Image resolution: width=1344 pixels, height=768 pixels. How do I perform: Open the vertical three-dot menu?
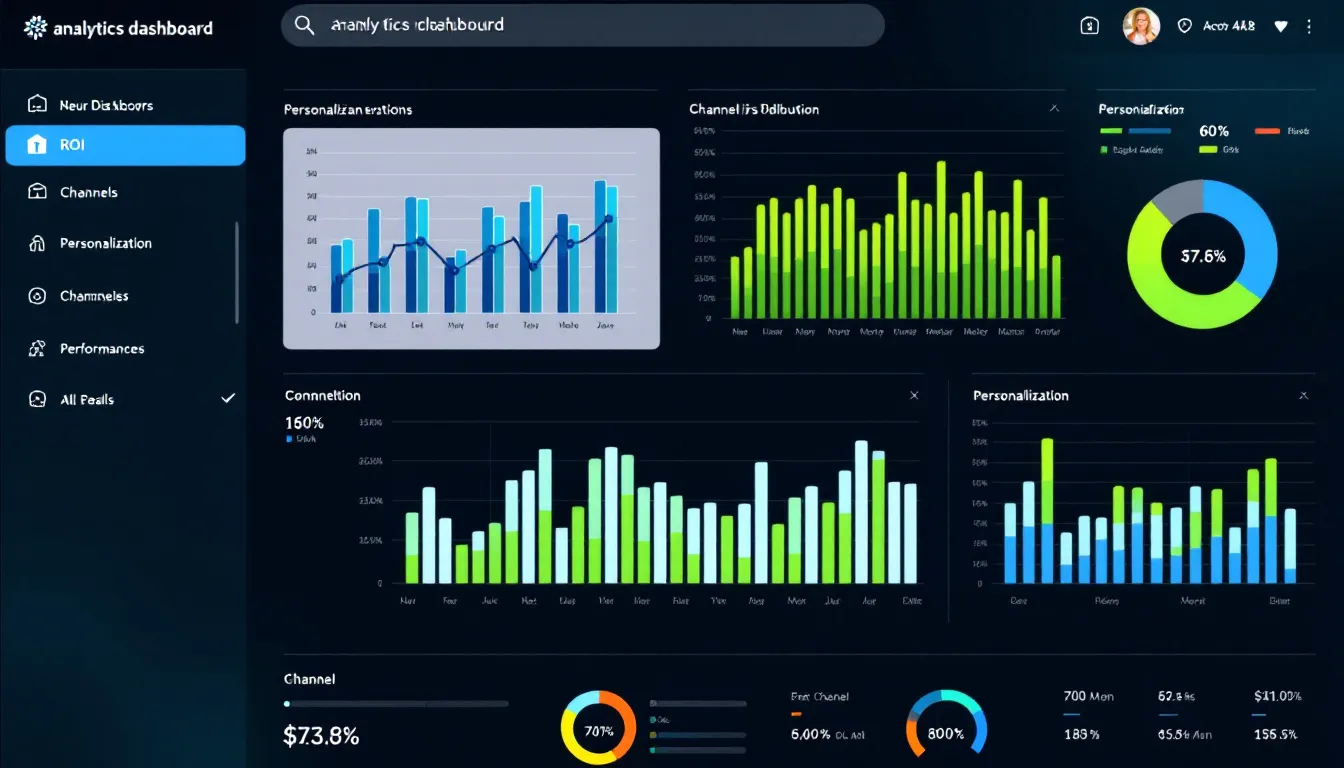[x=1309, y=27]
